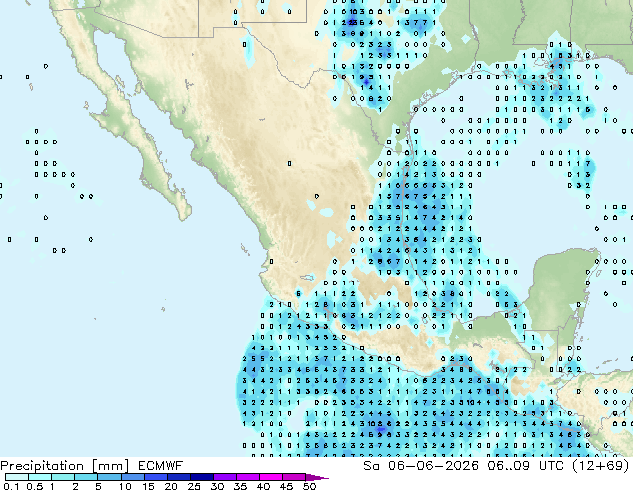The image size is (634, 490).
Task: Select the 2–5 mm legend color swatch
Action: click(86, 477)
